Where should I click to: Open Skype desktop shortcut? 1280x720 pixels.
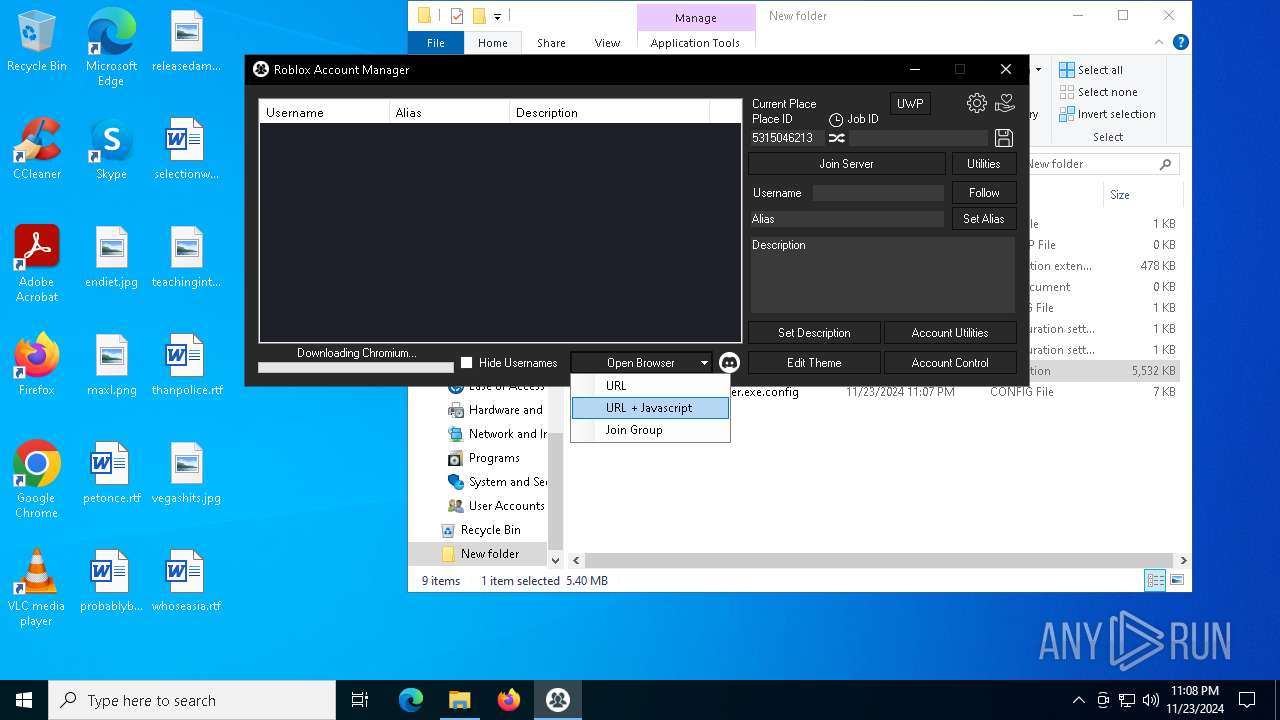[111, 149]
